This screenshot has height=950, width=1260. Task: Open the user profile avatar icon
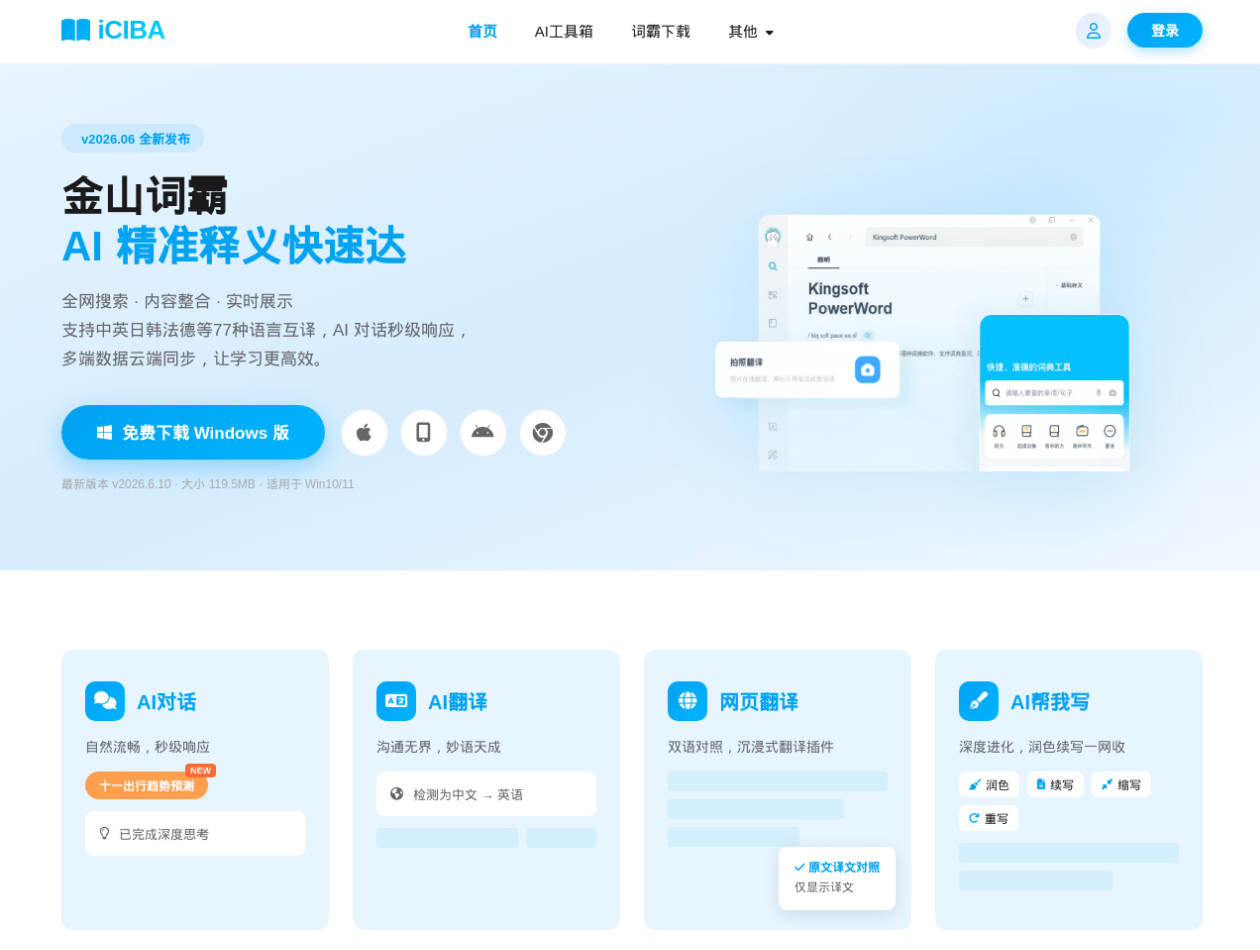pos(1093,31)
